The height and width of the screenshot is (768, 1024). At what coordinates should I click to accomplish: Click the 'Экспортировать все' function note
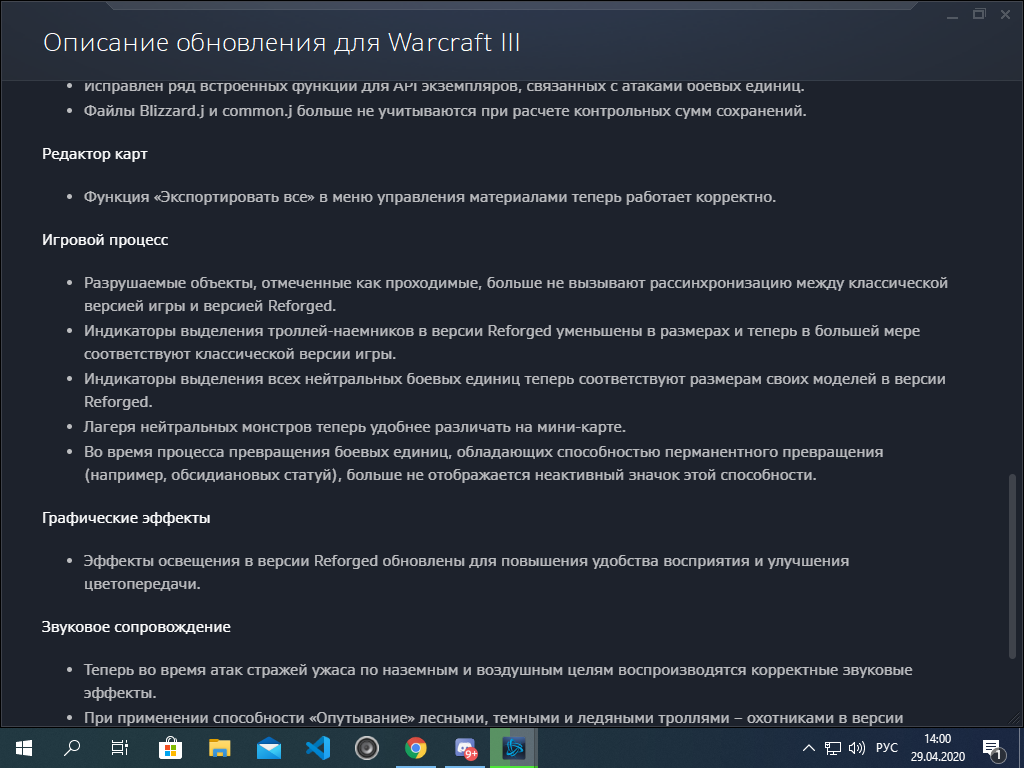pos(430,197)
